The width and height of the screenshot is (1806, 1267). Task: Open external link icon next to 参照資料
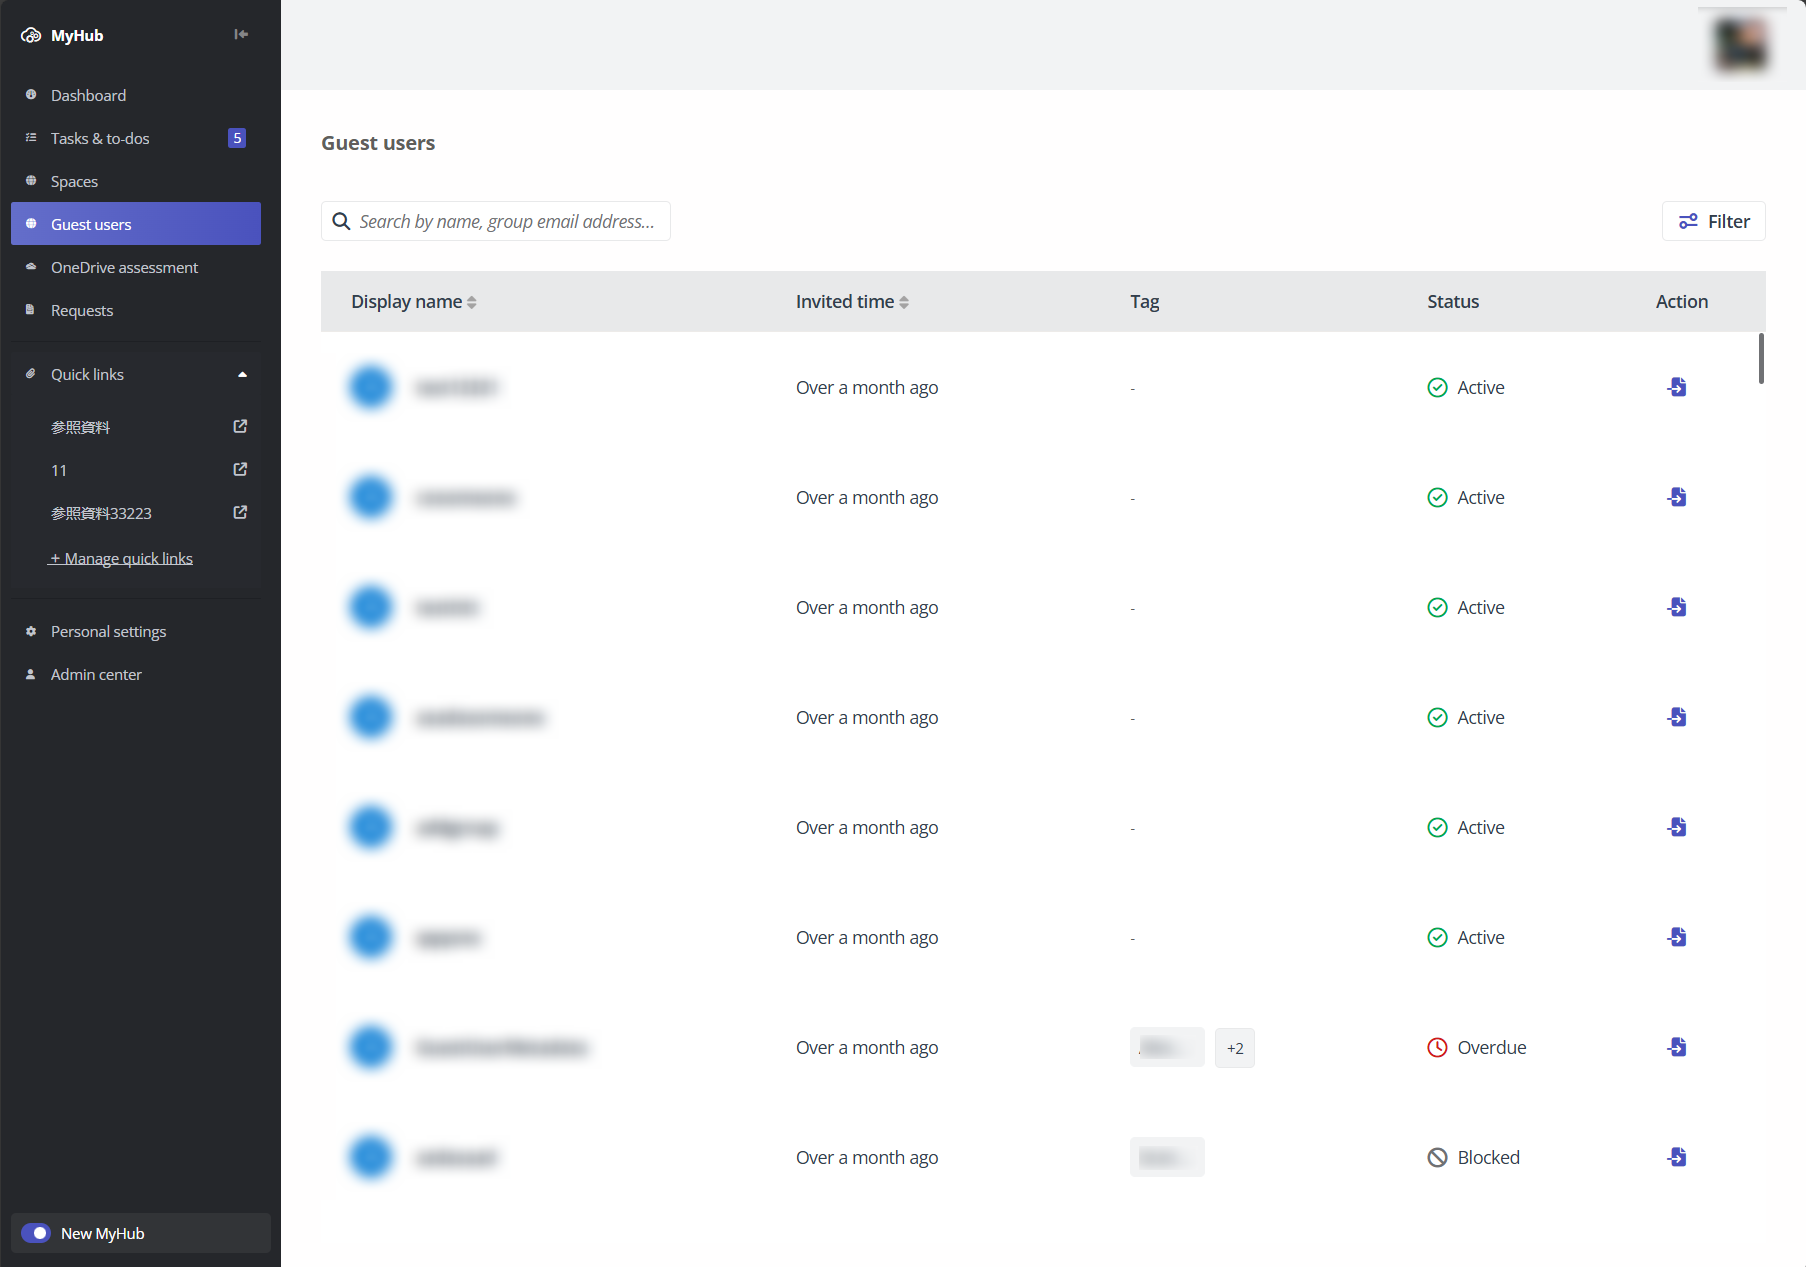pyautogui.click(x=239, y=426)
